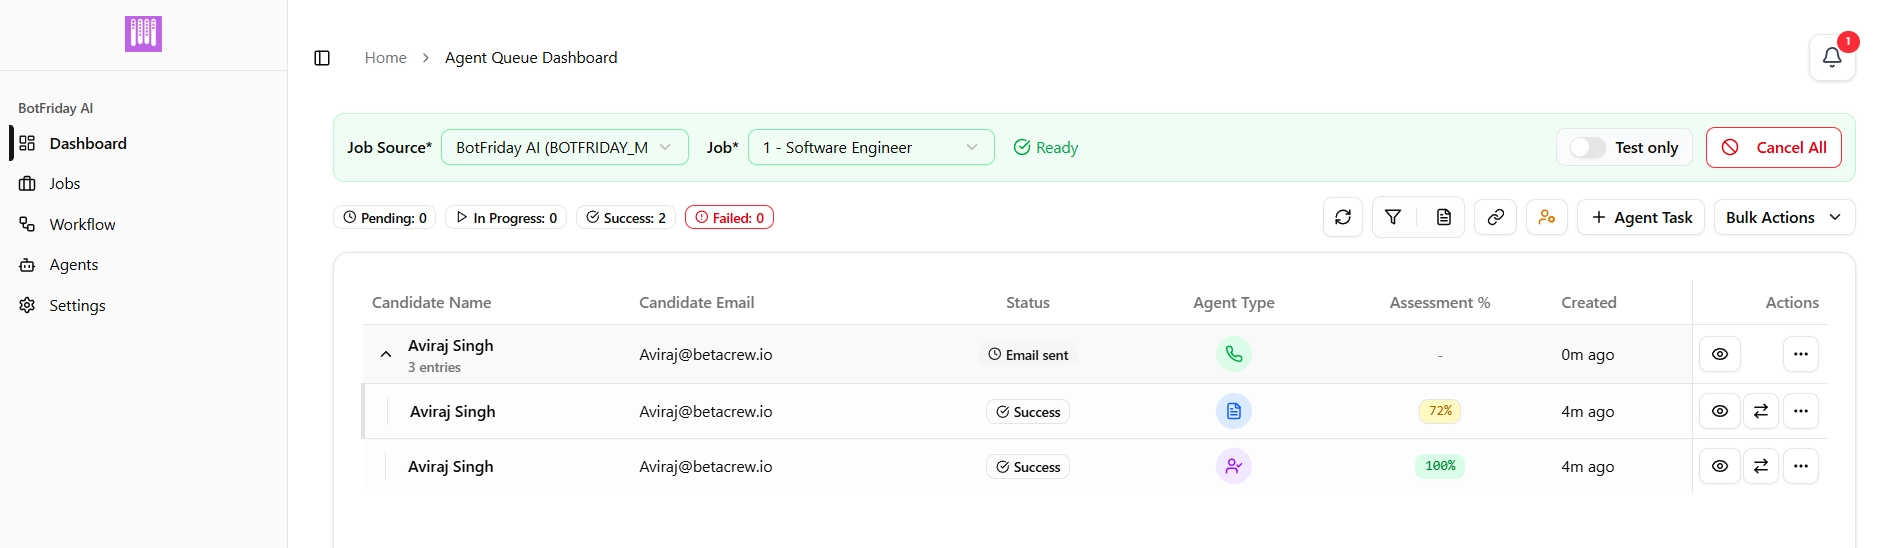Click the 3 entries label
Screen dimensions: 1893x548
[434, 368]
